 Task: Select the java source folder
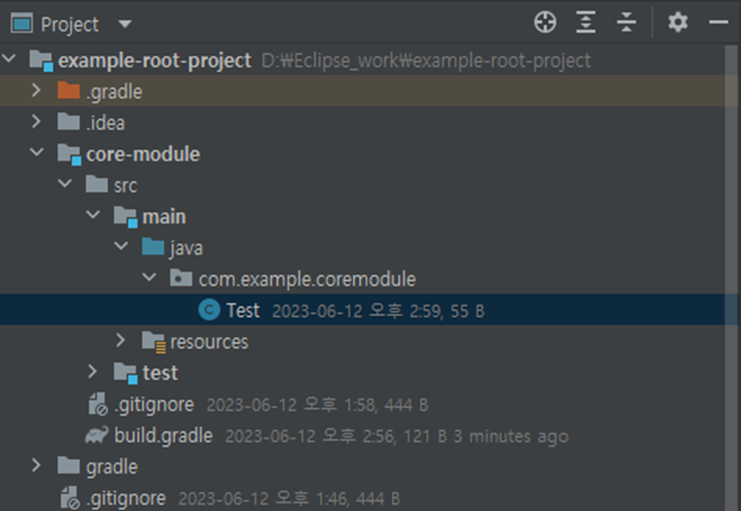(187, 248)
